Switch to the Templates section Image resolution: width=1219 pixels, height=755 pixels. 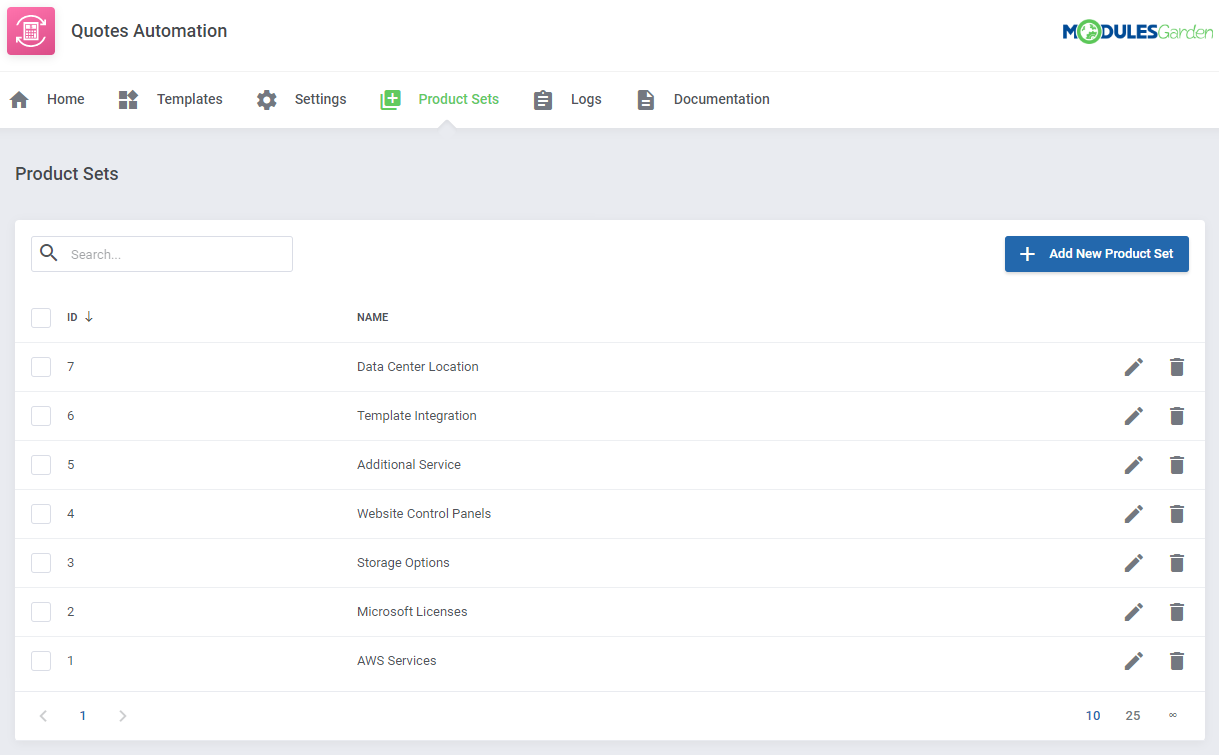point(189,99)
